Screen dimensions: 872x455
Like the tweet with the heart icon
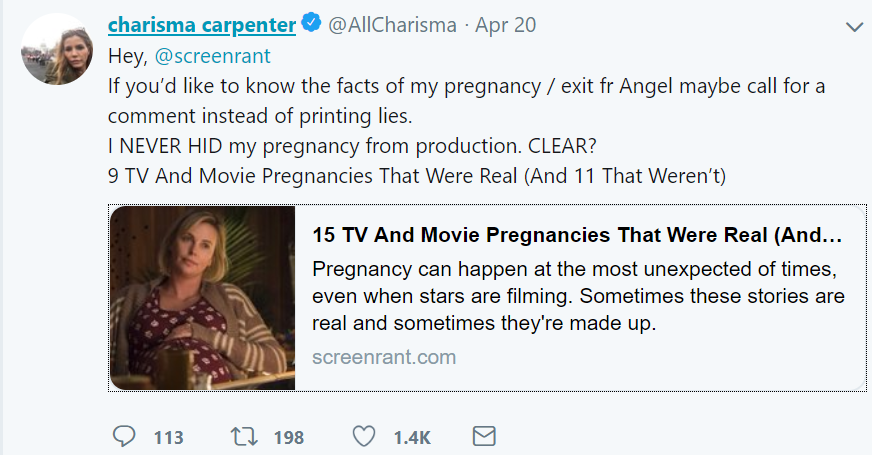pos(365,437)
